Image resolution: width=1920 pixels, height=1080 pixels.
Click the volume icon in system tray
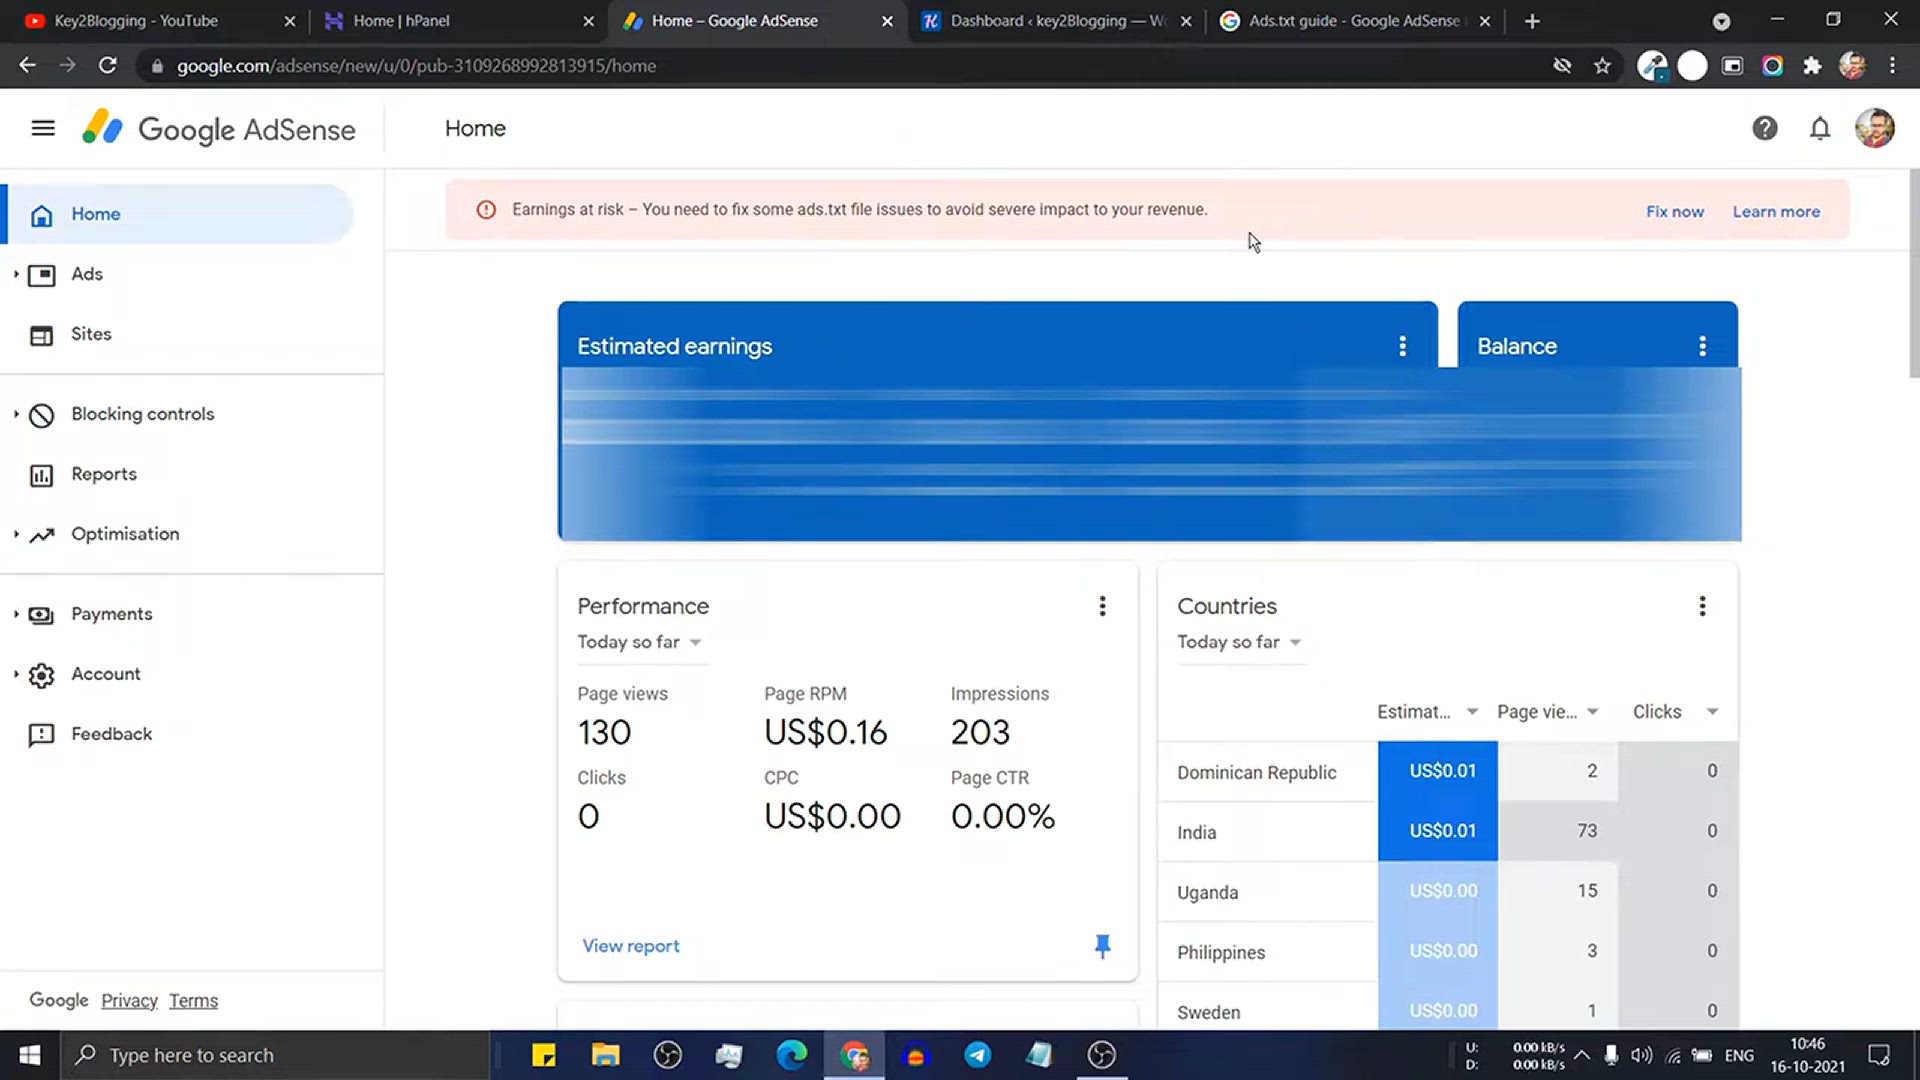(x=1641, y=1055)
